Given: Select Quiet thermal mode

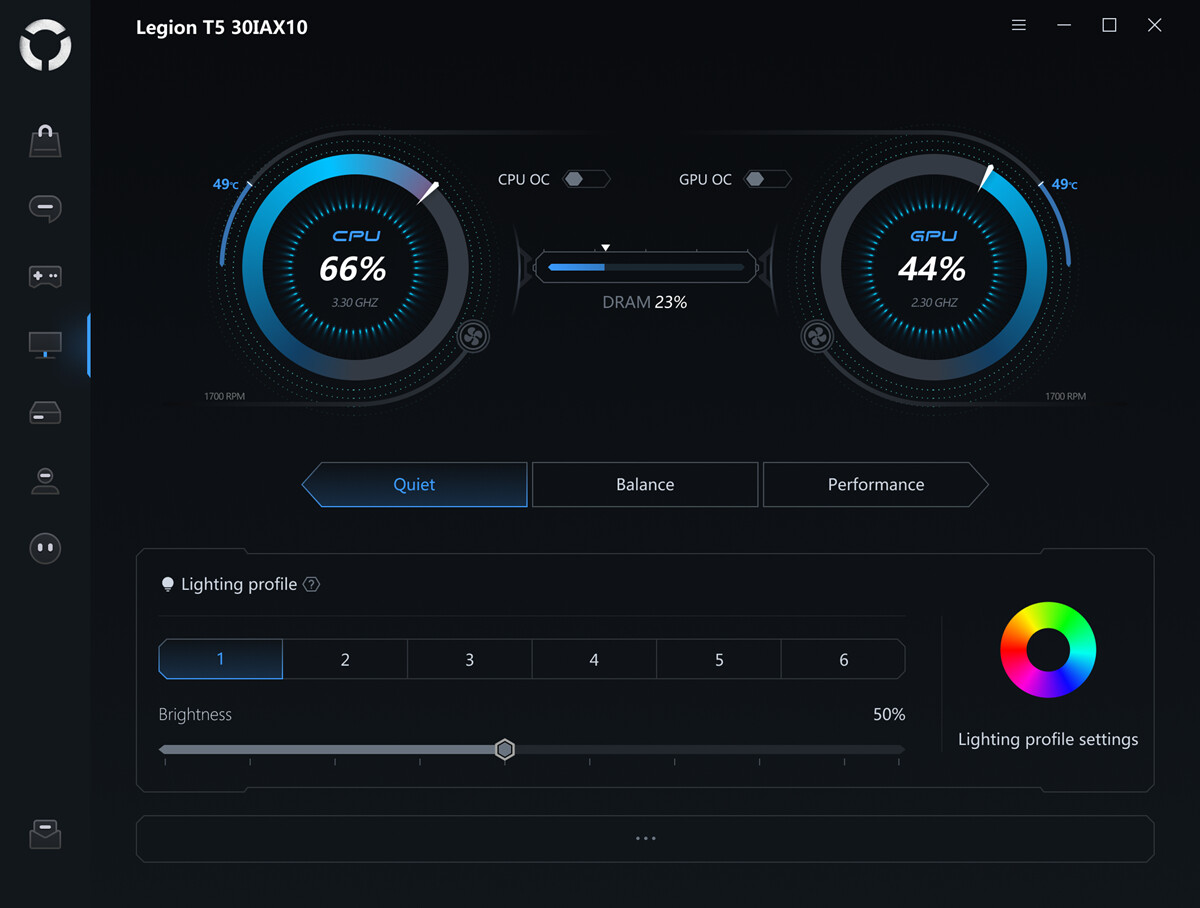Looking at the screenshot, I should (x=414, y=485).
